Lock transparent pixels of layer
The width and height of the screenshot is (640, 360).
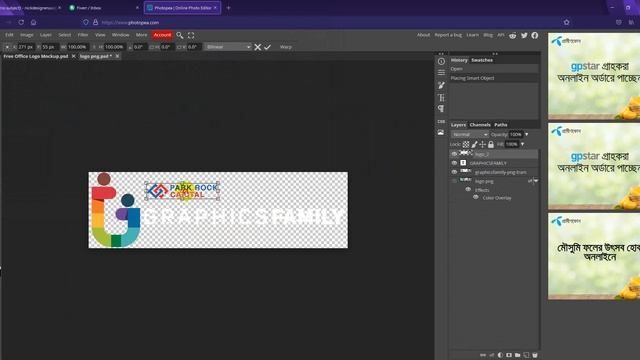pyautogui.click(x=466, y=144)
